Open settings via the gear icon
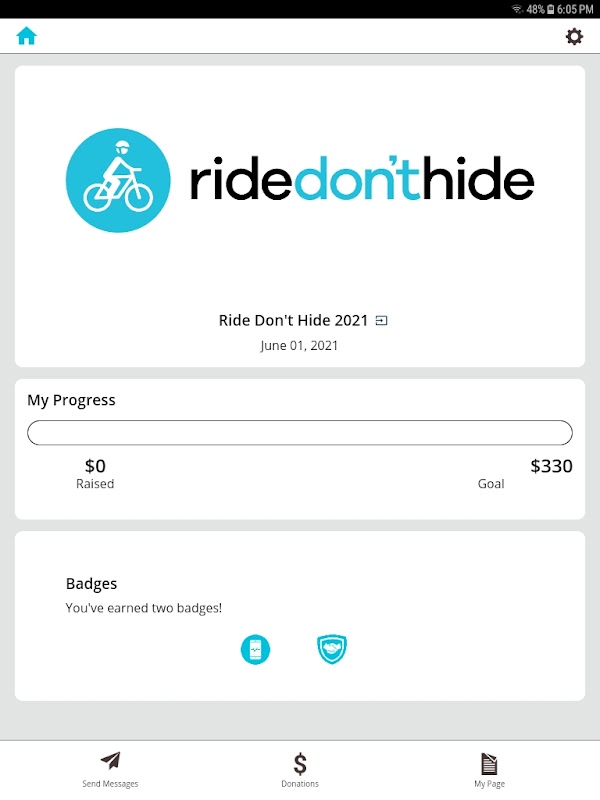 click(x=574, y=36)
